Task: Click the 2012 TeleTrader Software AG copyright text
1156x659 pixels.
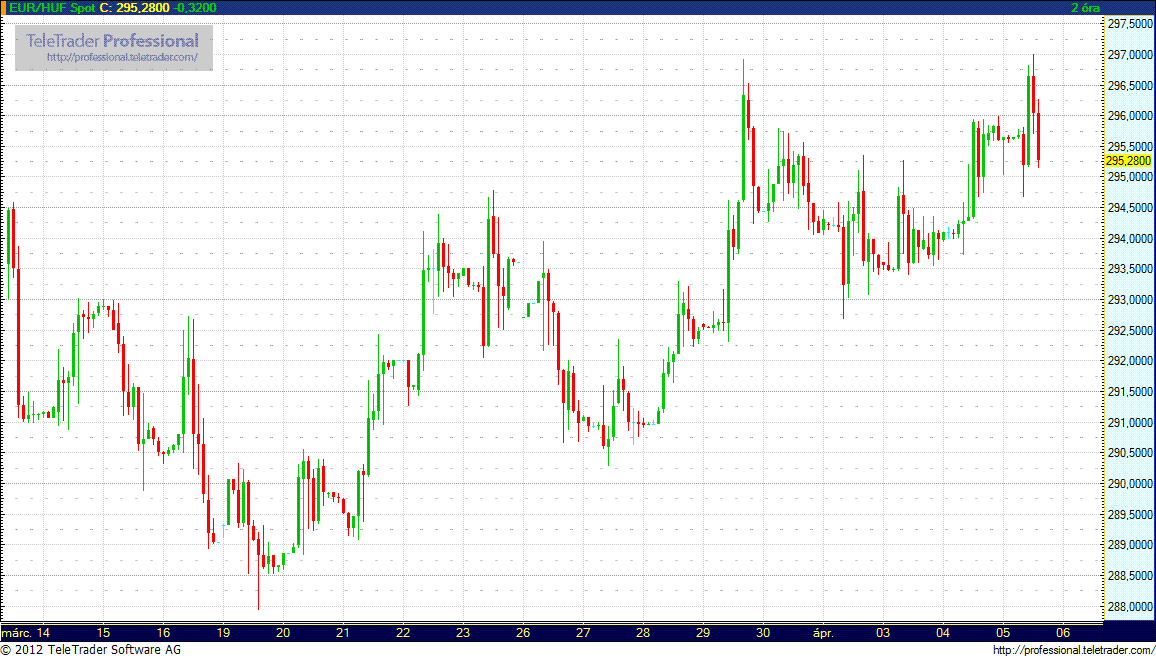Action: click(x=91, y=651)
